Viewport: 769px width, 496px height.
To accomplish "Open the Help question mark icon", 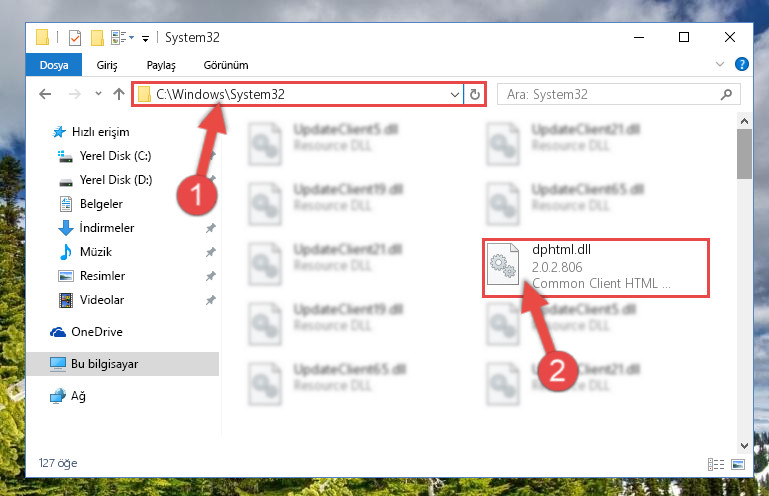I will (742, 64).
